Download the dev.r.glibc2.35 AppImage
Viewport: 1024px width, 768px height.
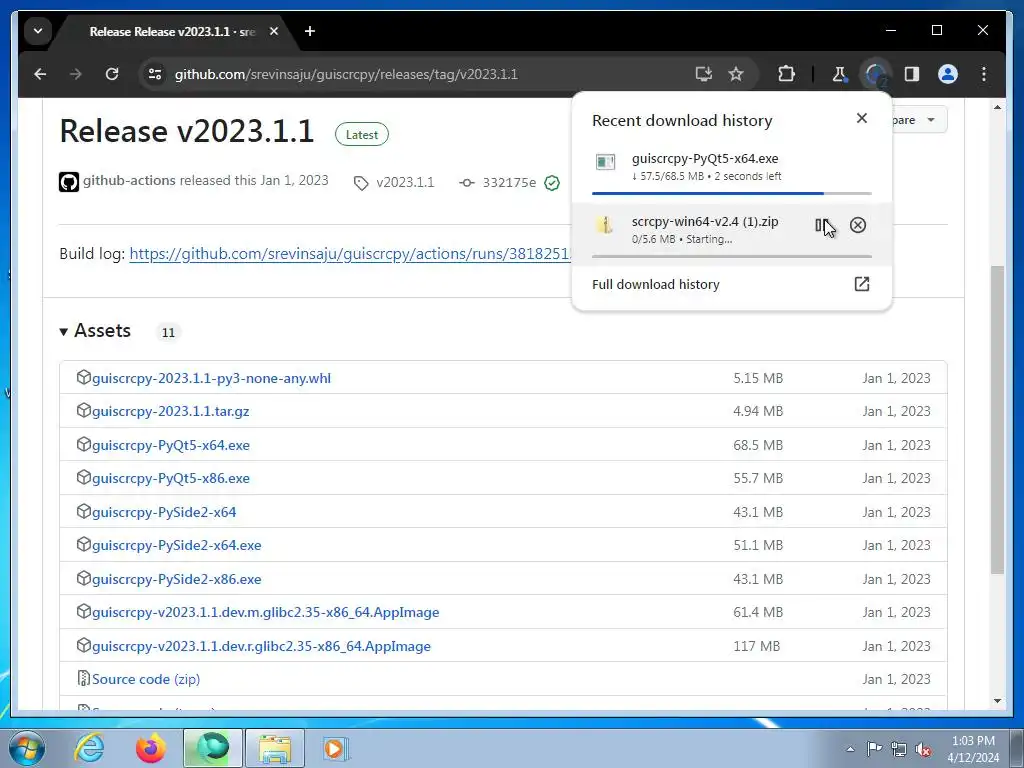point(261,647)
